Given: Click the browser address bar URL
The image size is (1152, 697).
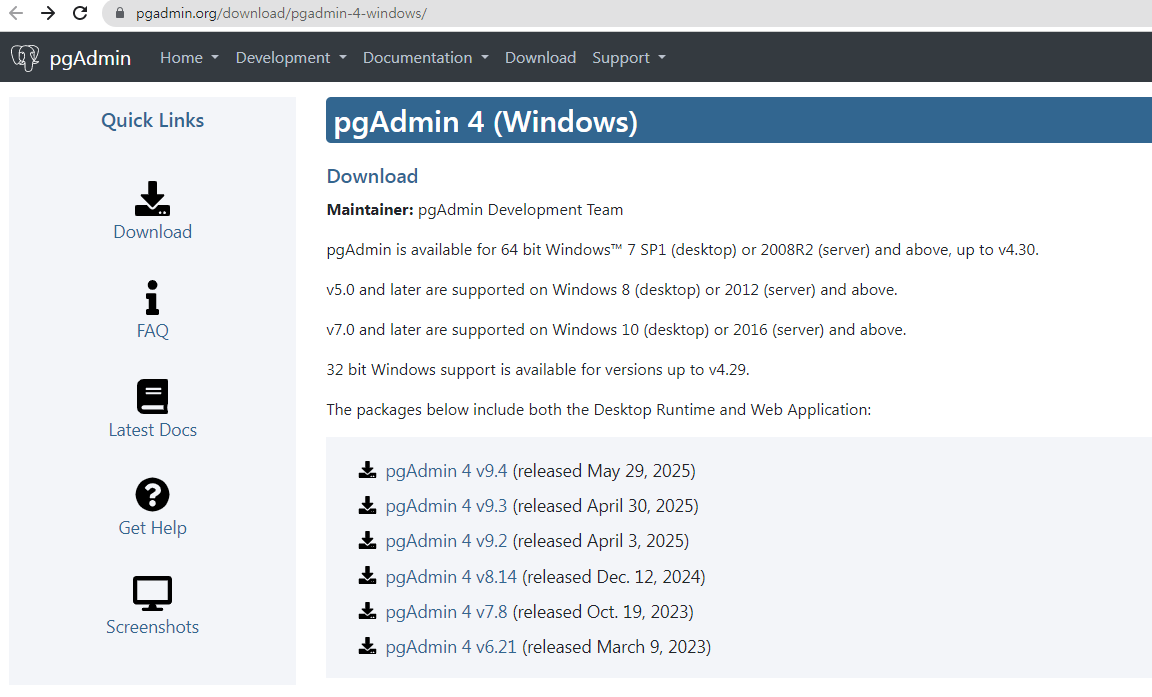Looking at the screenshot, I should pyautogui.click(x=281, y=13).
